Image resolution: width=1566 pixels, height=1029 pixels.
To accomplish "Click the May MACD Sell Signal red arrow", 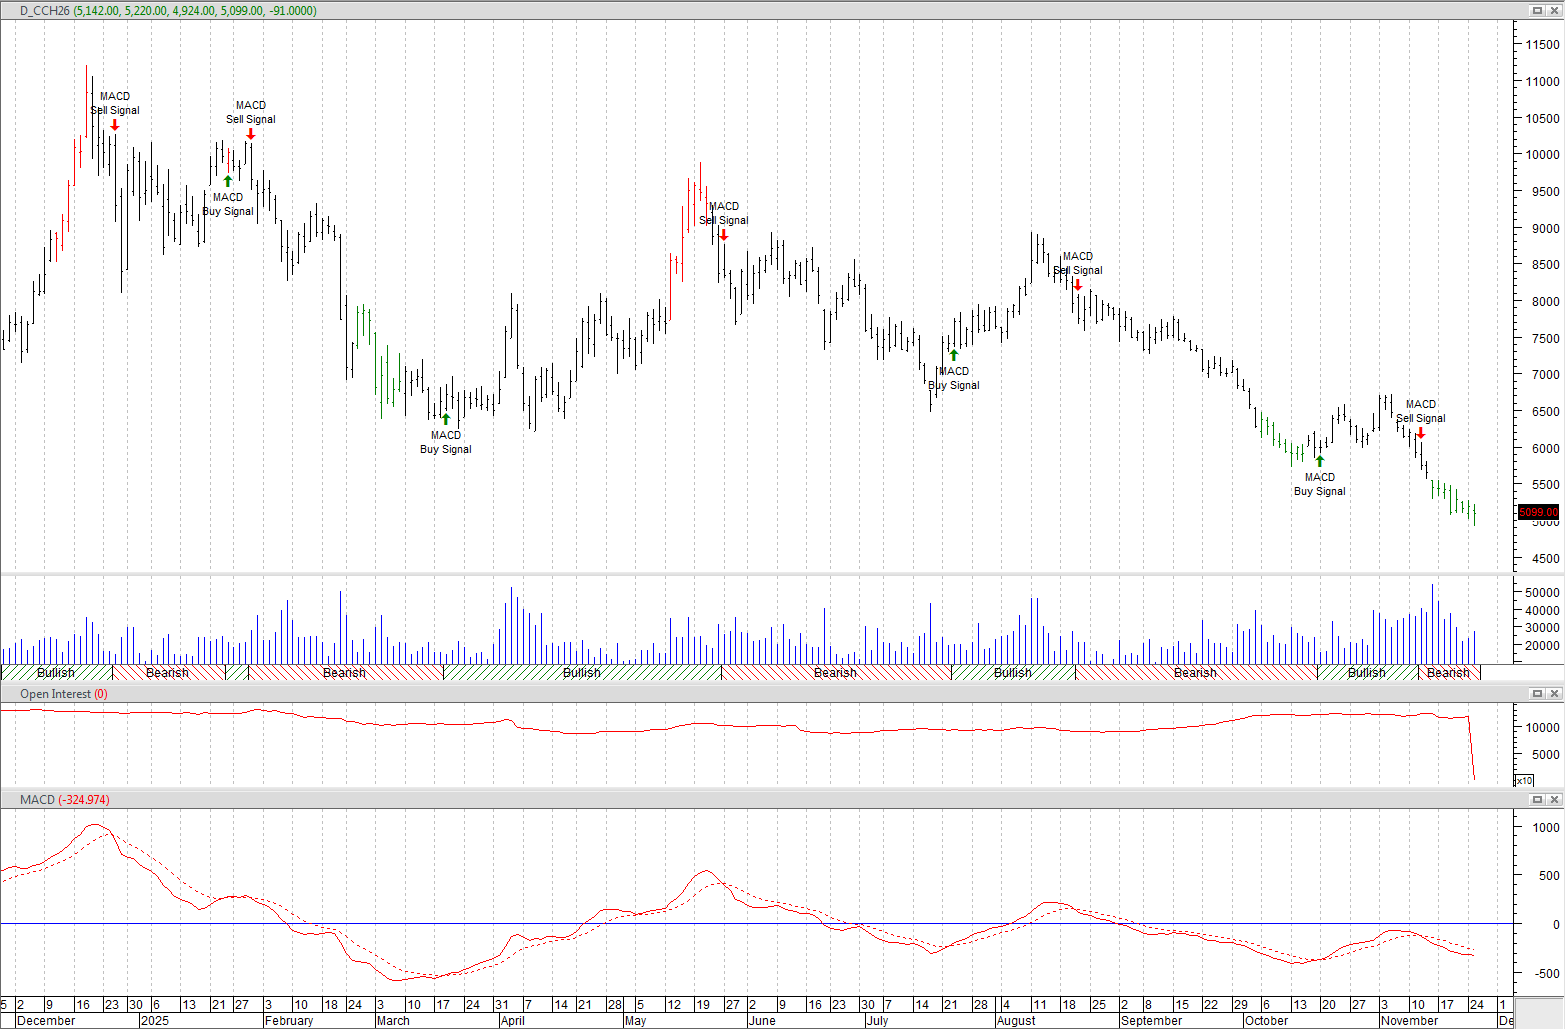I will (722, 235).
